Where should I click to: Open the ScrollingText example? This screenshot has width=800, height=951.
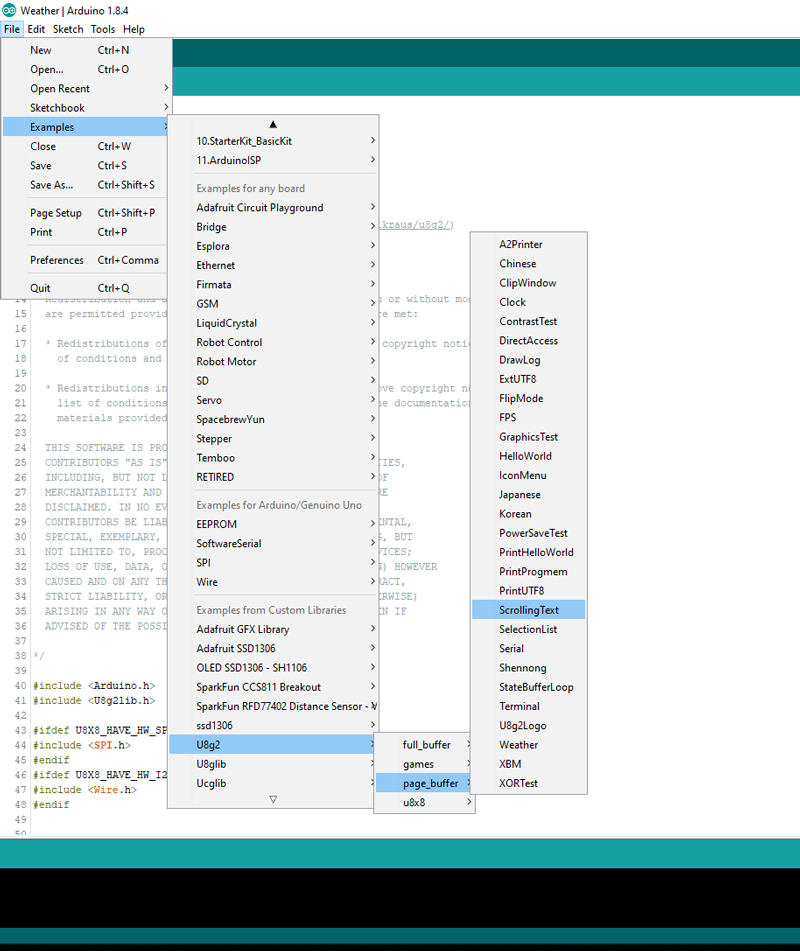pos(529,610)
